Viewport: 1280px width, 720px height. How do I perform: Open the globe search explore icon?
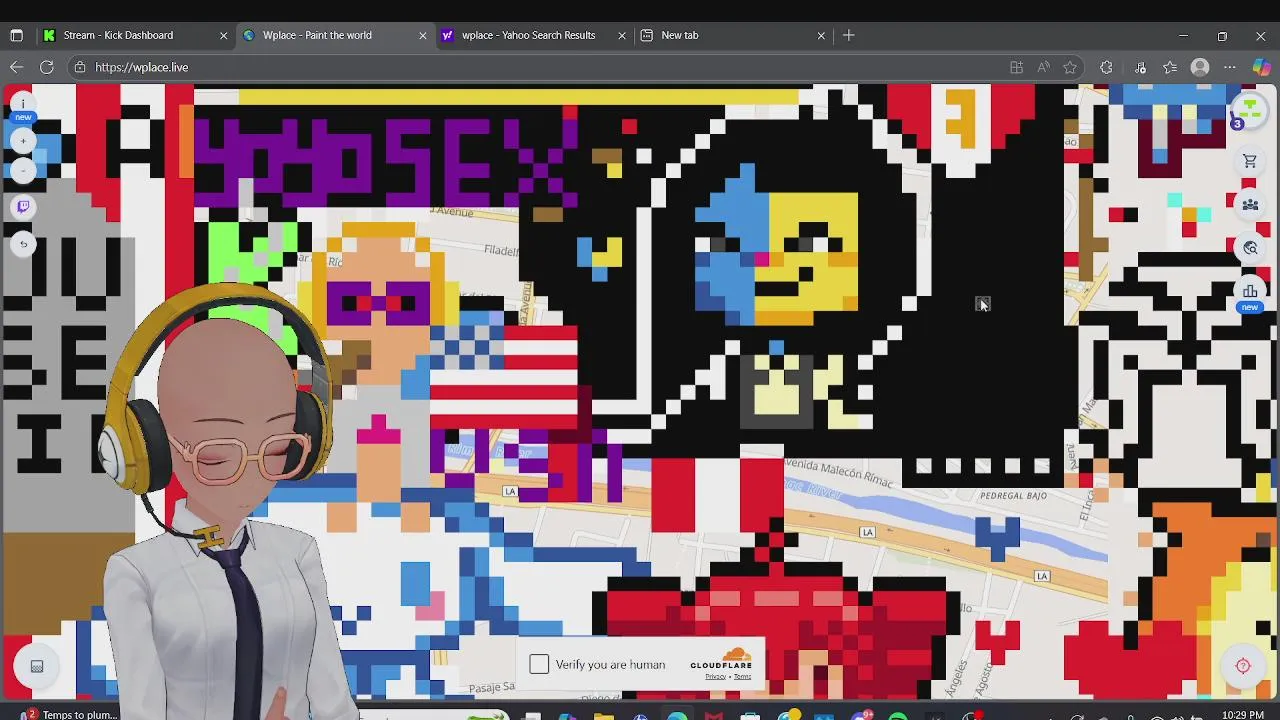(x=1250, y=248)
